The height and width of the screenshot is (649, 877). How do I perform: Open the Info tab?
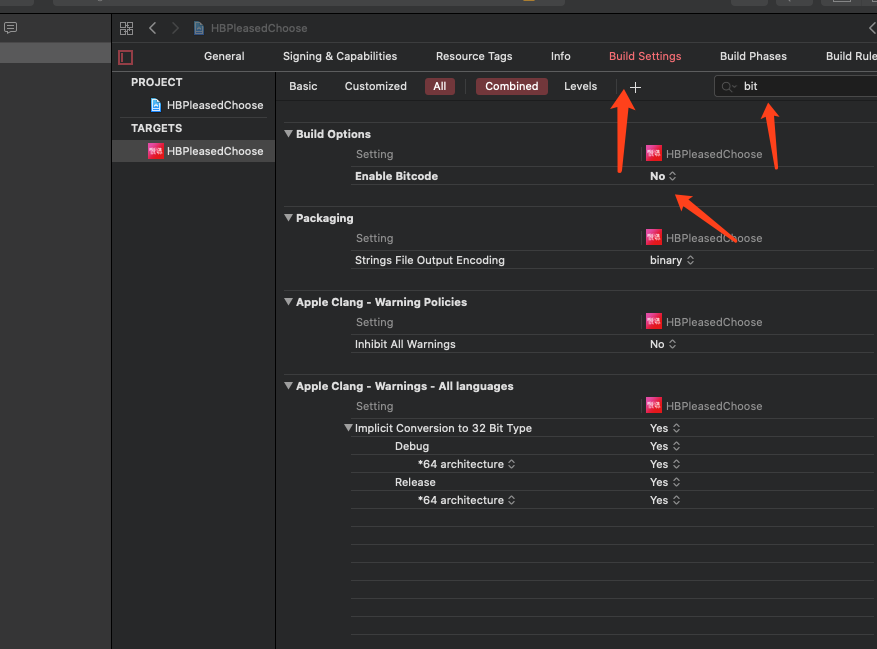coord(560,57)
